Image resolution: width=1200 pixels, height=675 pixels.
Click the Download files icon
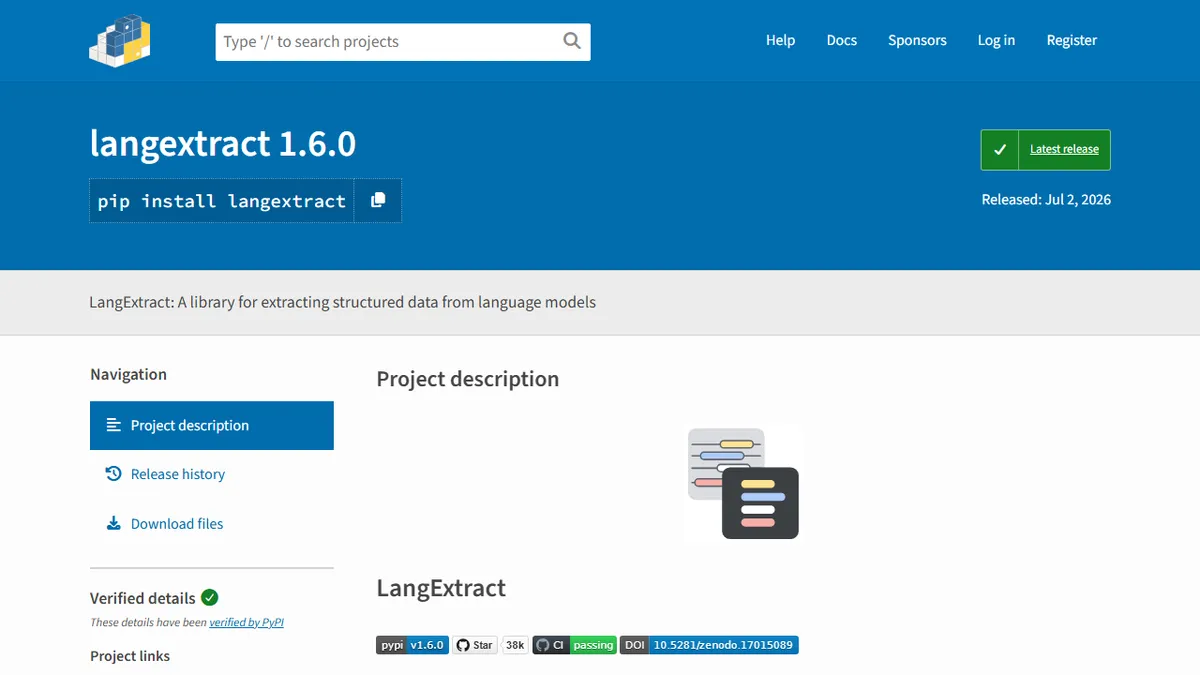(x=113, y=523)
